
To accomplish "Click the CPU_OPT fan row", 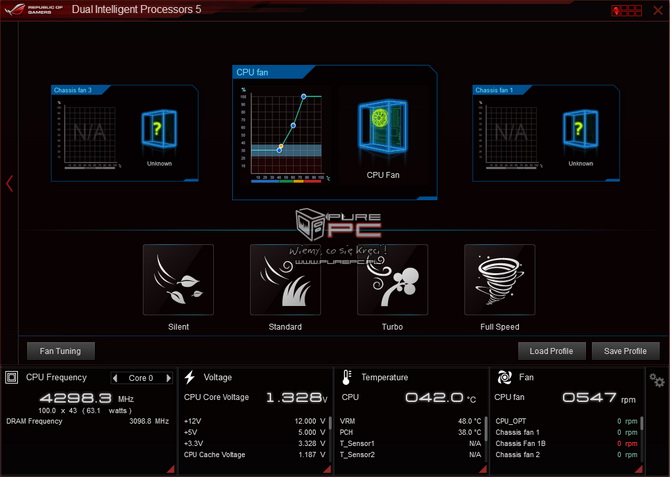I will (567, 421).
